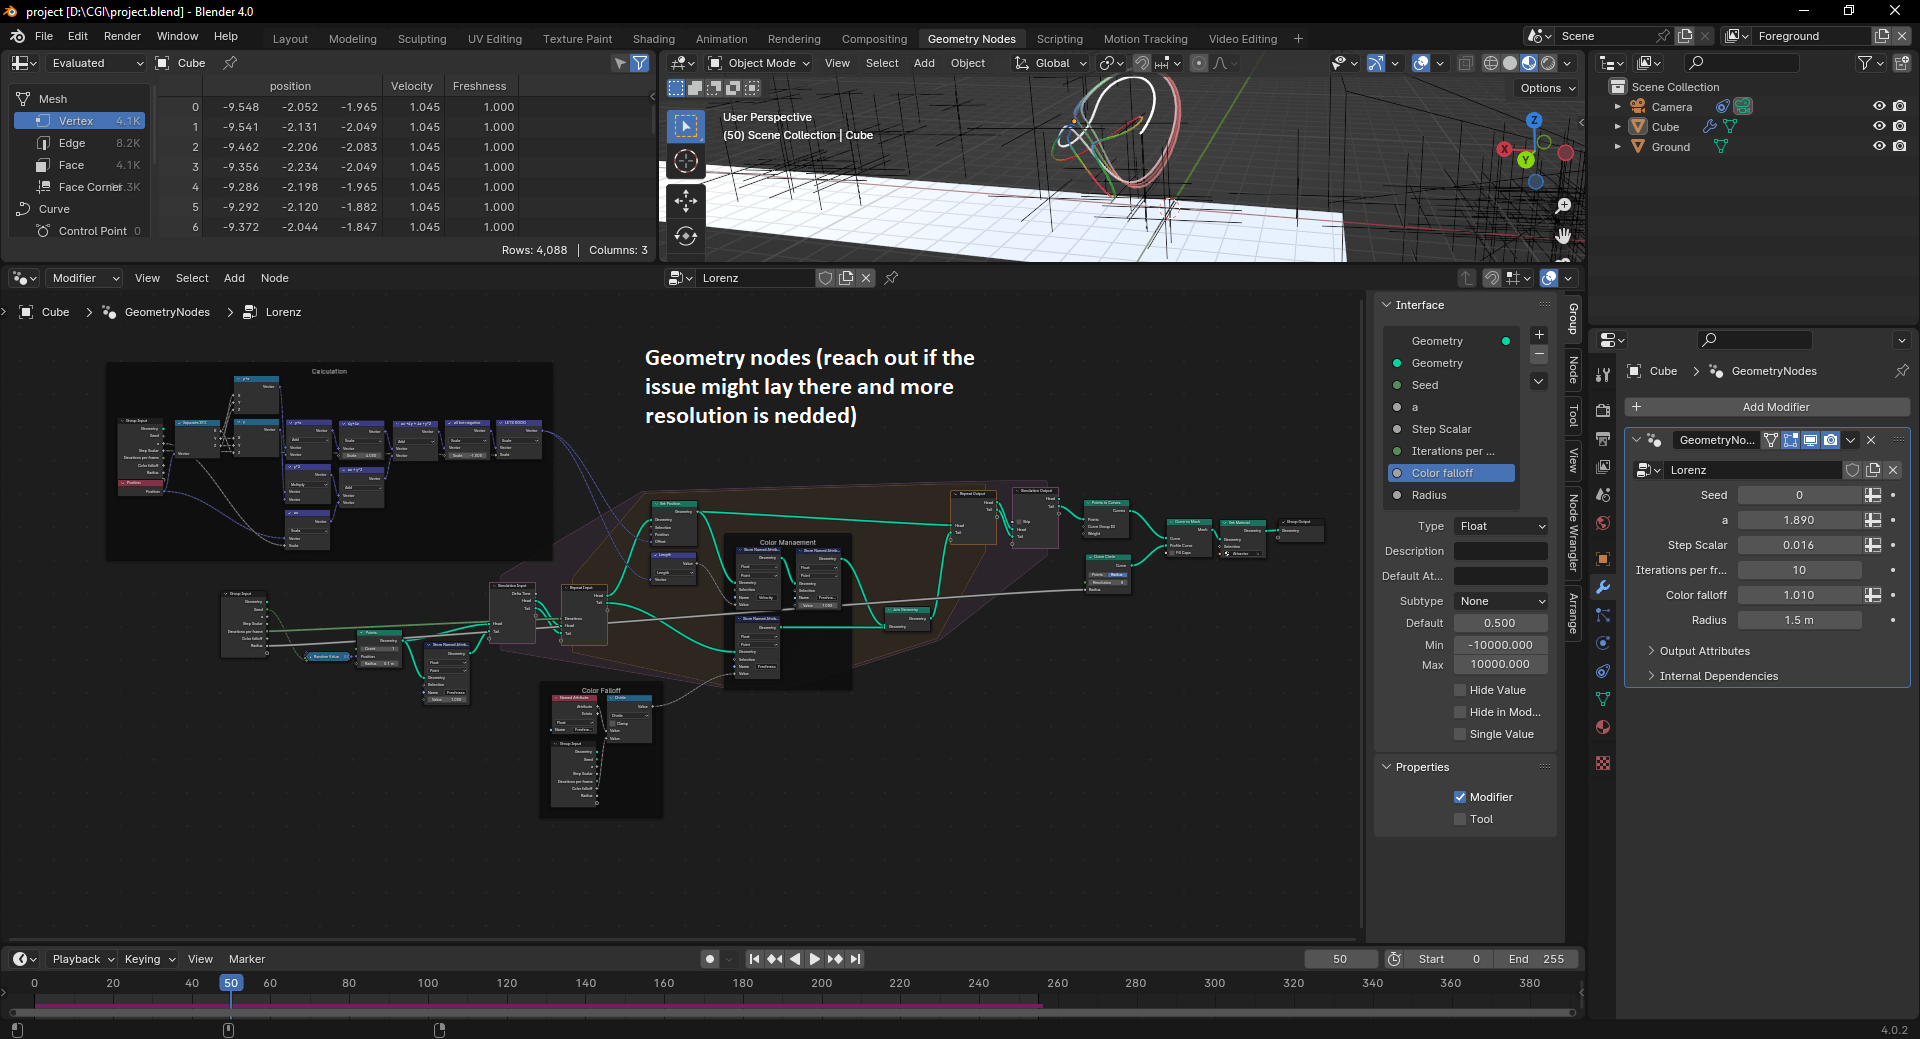The image size is (1920, 1039).
Task: Open the Node Wrangler sidebar tab
Action: click(1573, 533)
